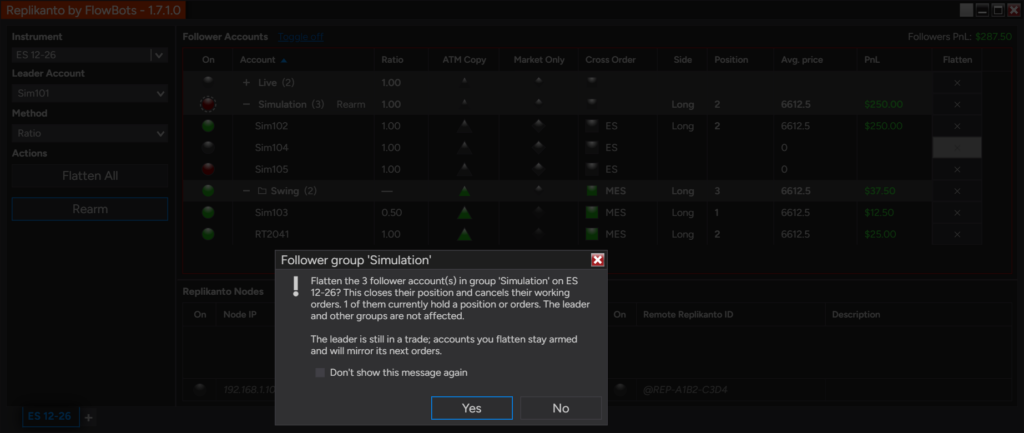Image resolution: width=1024 pixels, height=433 pixels.
Task: Click the PnL column header
Action: (x=872, y=60)
